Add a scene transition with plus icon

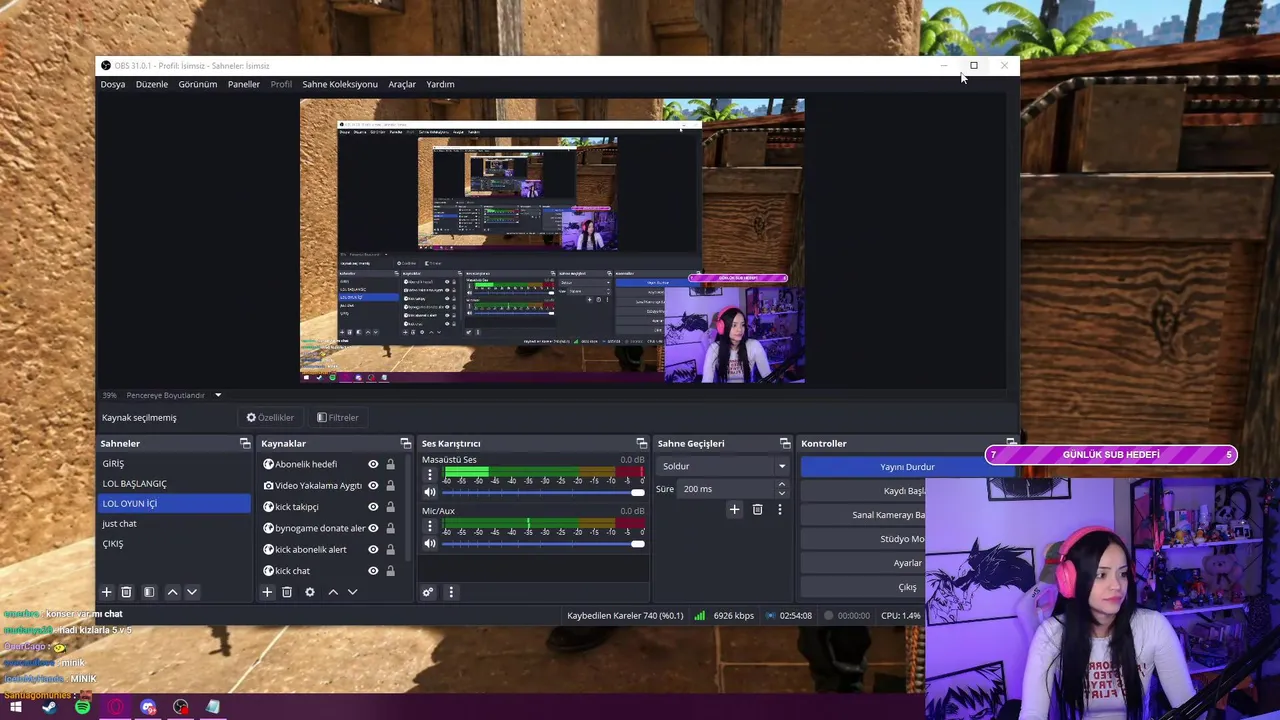click(x=734, y=509)
